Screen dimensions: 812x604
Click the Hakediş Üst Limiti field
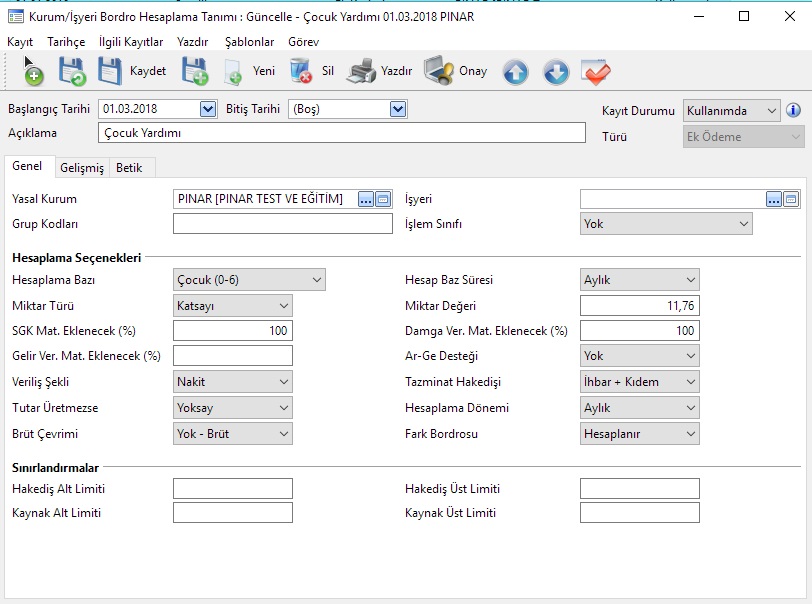click(x=640, y=488)
